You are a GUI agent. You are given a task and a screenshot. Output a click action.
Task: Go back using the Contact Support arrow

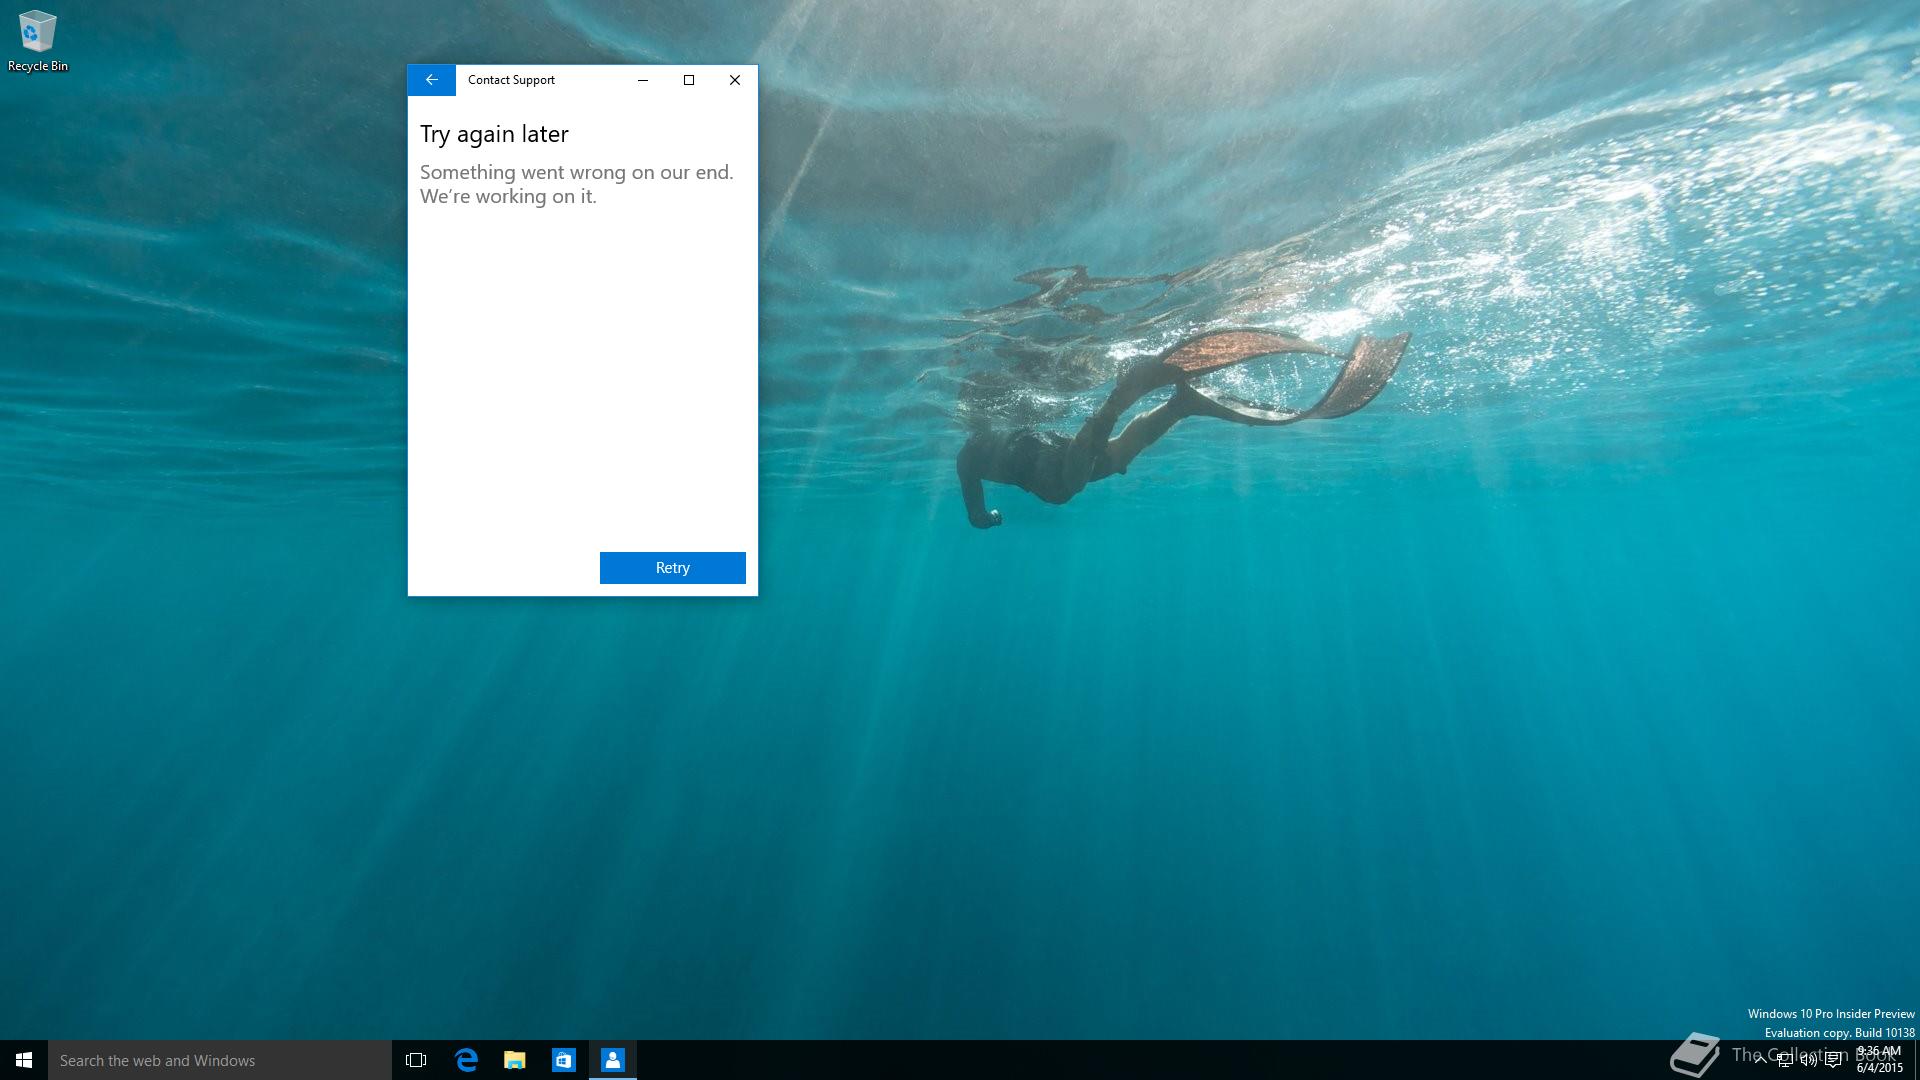click(x=432, y=80)
